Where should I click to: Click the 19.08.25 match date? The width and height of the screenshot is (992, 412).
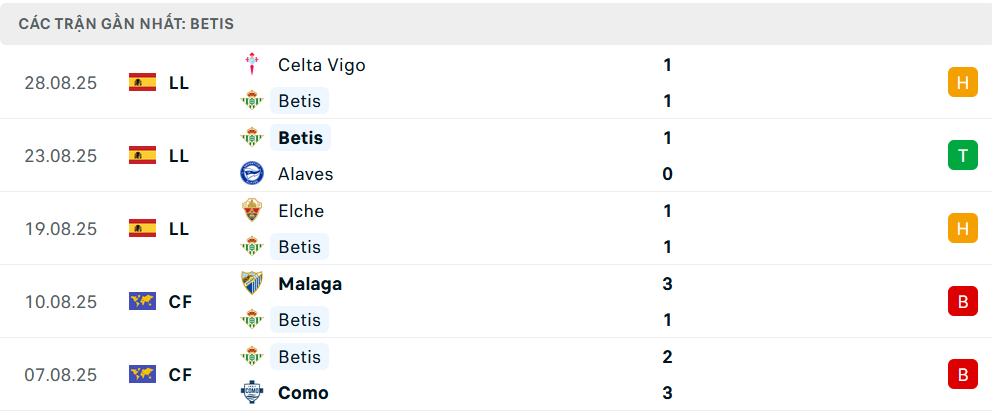pyautogui.click(x=61, y=229)
